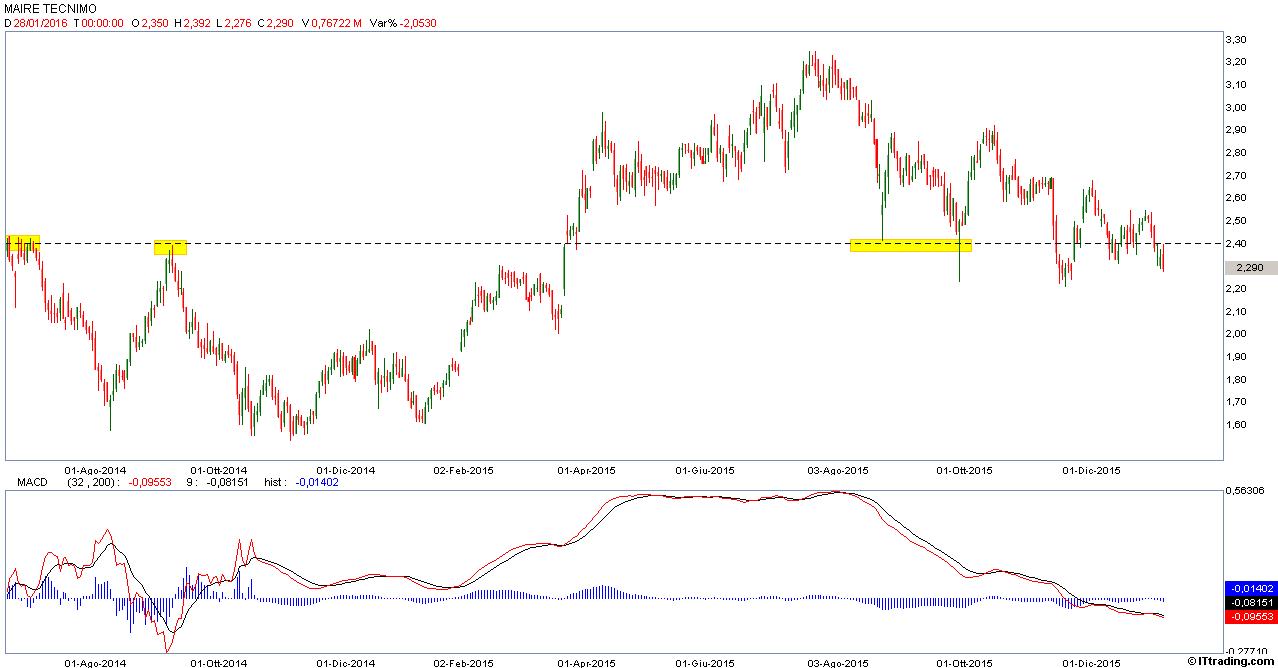Click the red -0,09553 MACD value box
Screen dimensions: 1278x668
[x=1250, y=617]
